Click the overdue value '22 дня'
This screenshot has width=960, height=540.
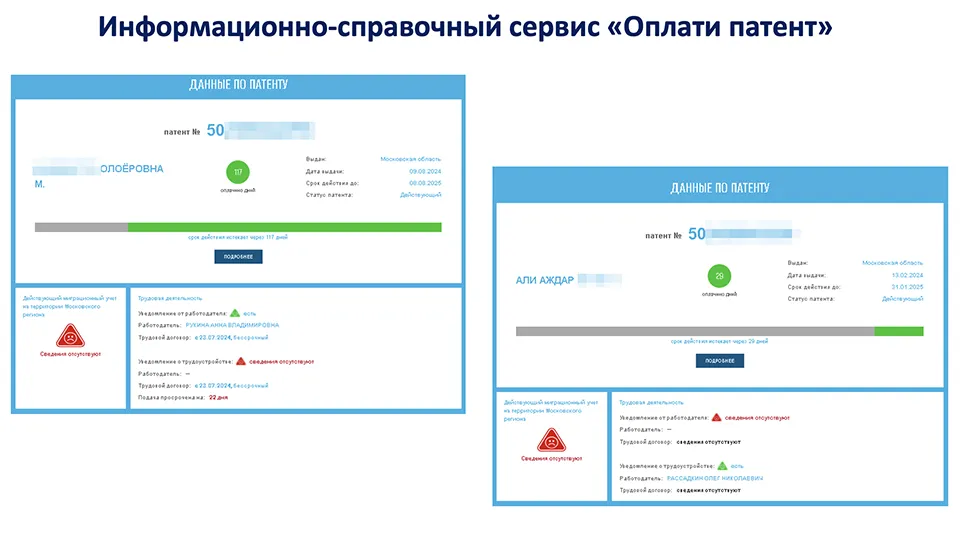pyautogui.click(x=219, y=397)
